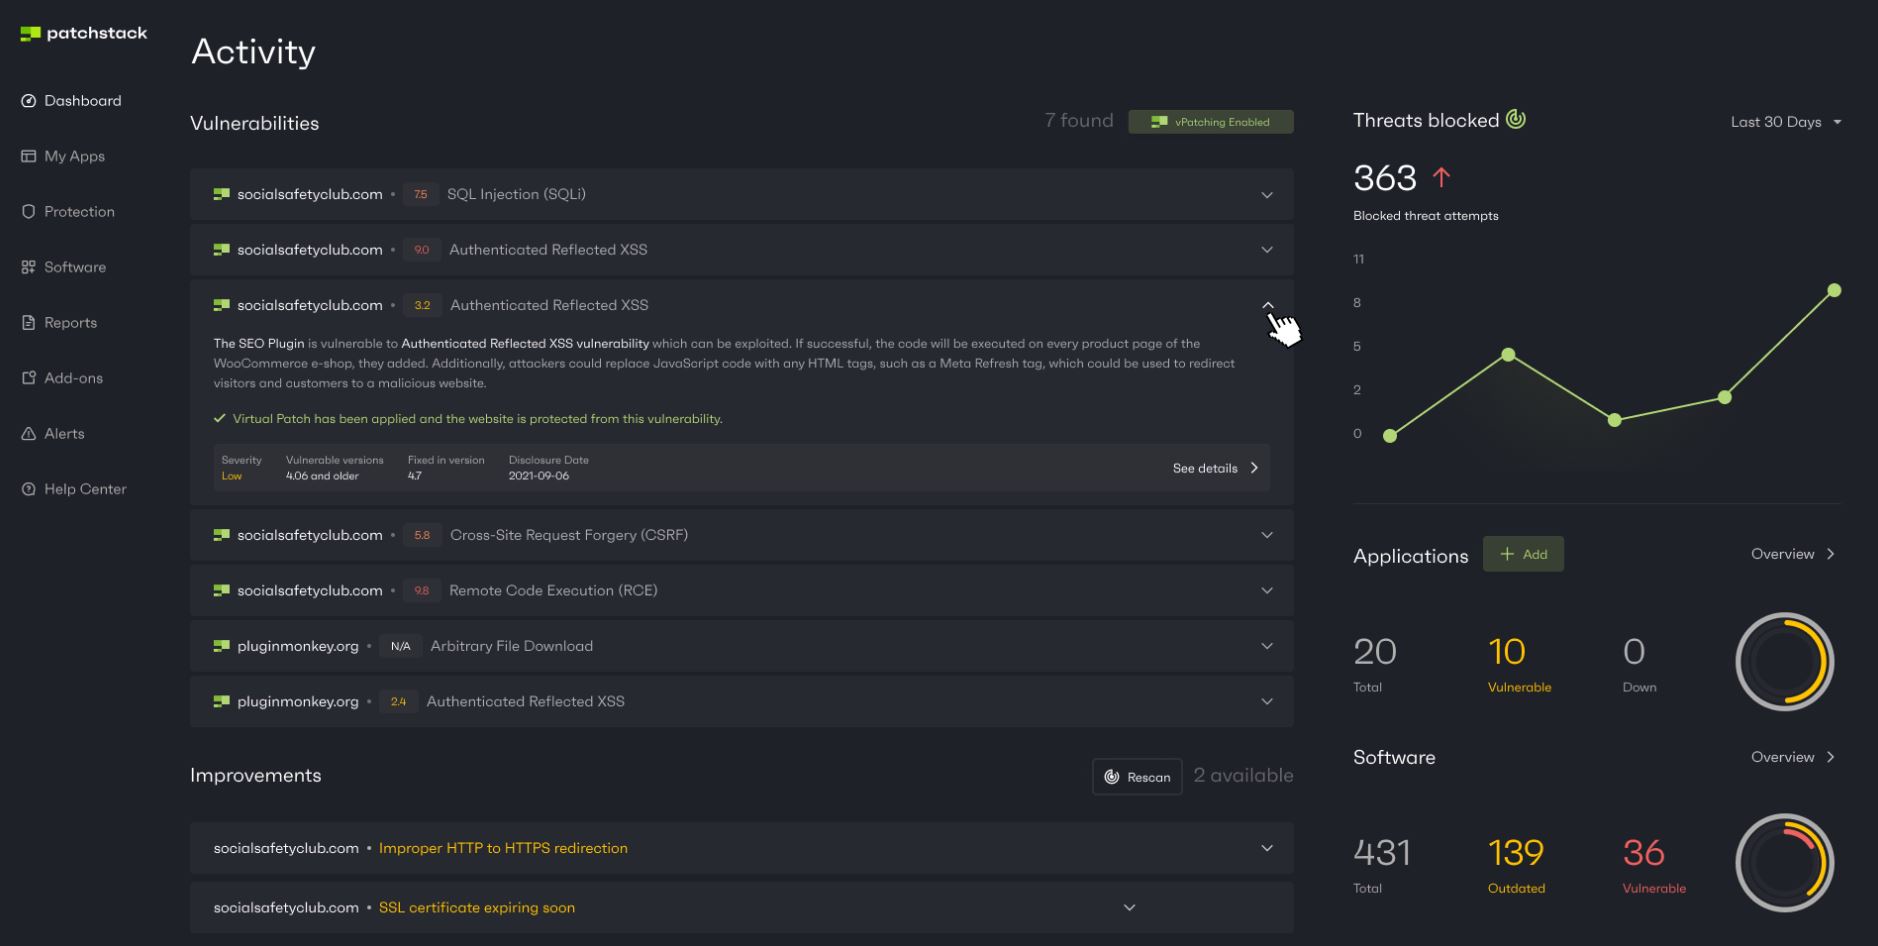
Task: Open the Software Overview link
Action: click(1793, 757)
